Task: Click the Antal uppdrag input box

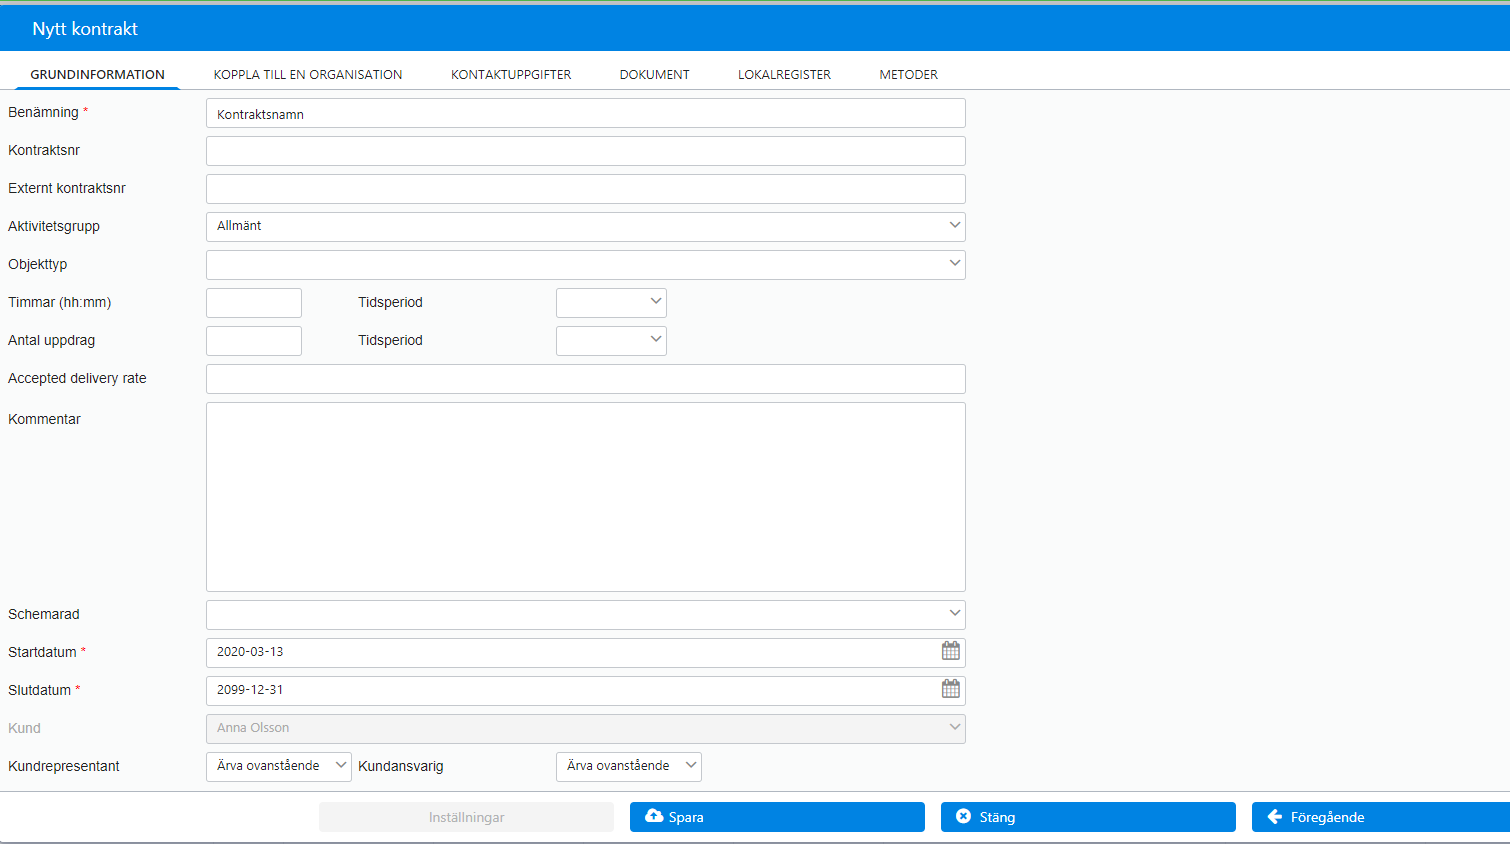Action: [254, 341]
